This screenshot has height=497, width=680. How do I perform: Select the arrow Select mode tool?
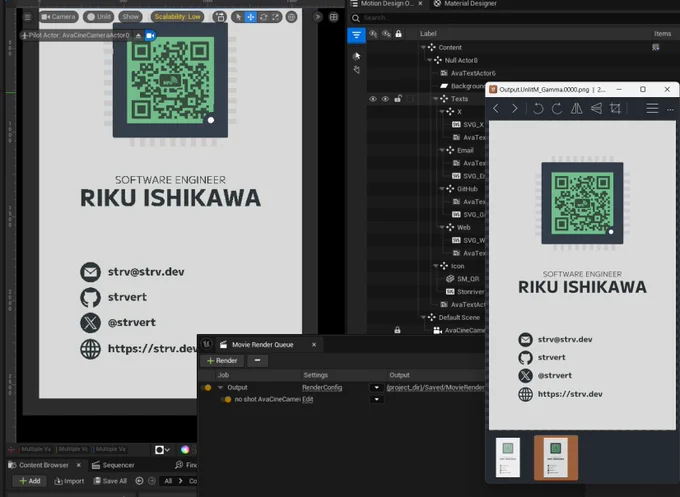point(238,17)
